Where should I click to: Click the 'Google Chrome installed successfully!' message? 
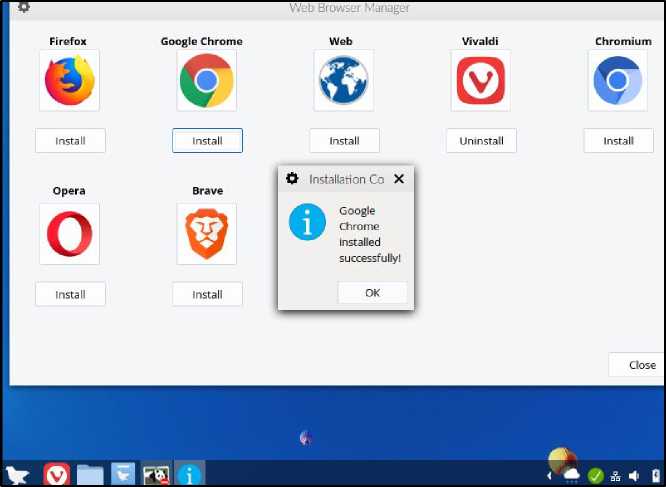[370, 234]
